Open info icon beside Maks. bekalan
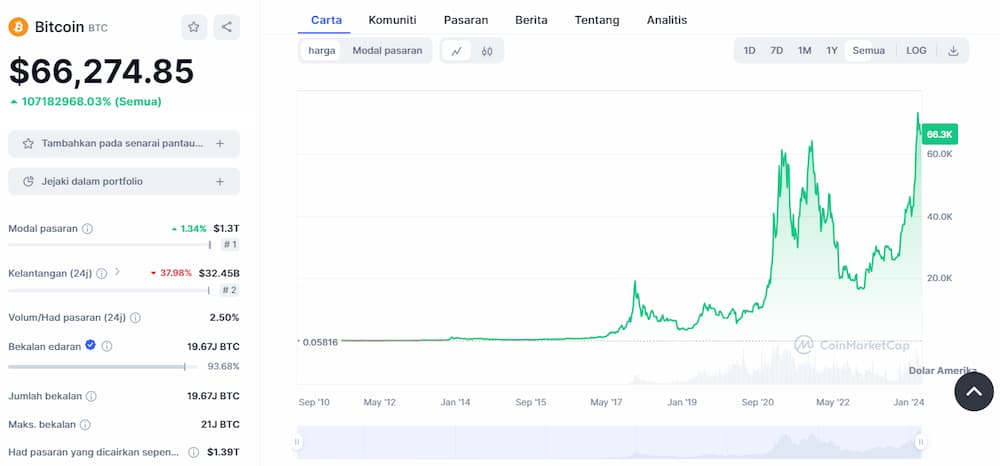1000x466 pixels. 85,425
